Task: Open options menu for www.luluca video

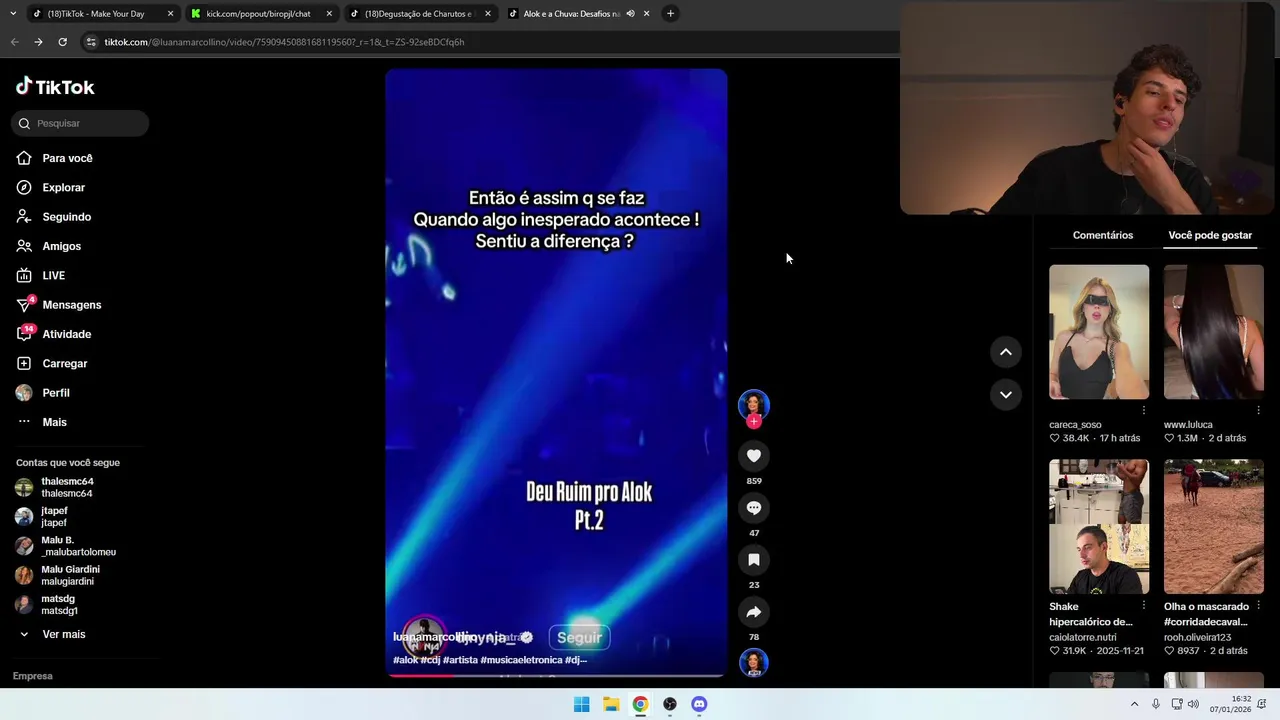Action: click(1258, 411)
